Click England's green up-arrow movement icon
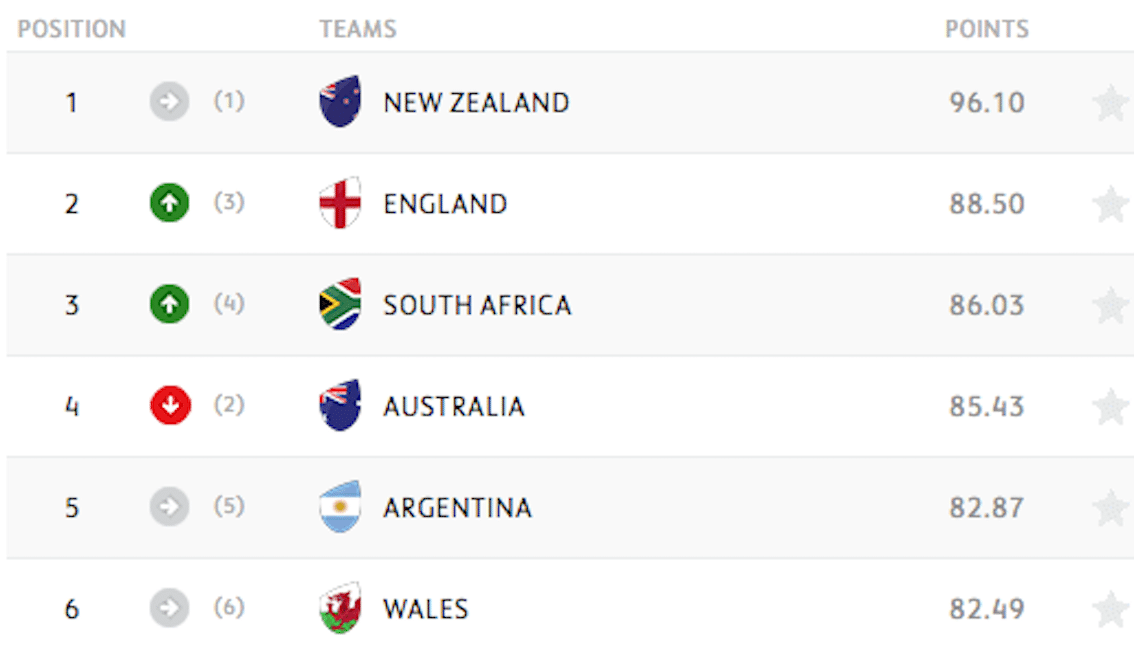 click(x=170, y=203)
